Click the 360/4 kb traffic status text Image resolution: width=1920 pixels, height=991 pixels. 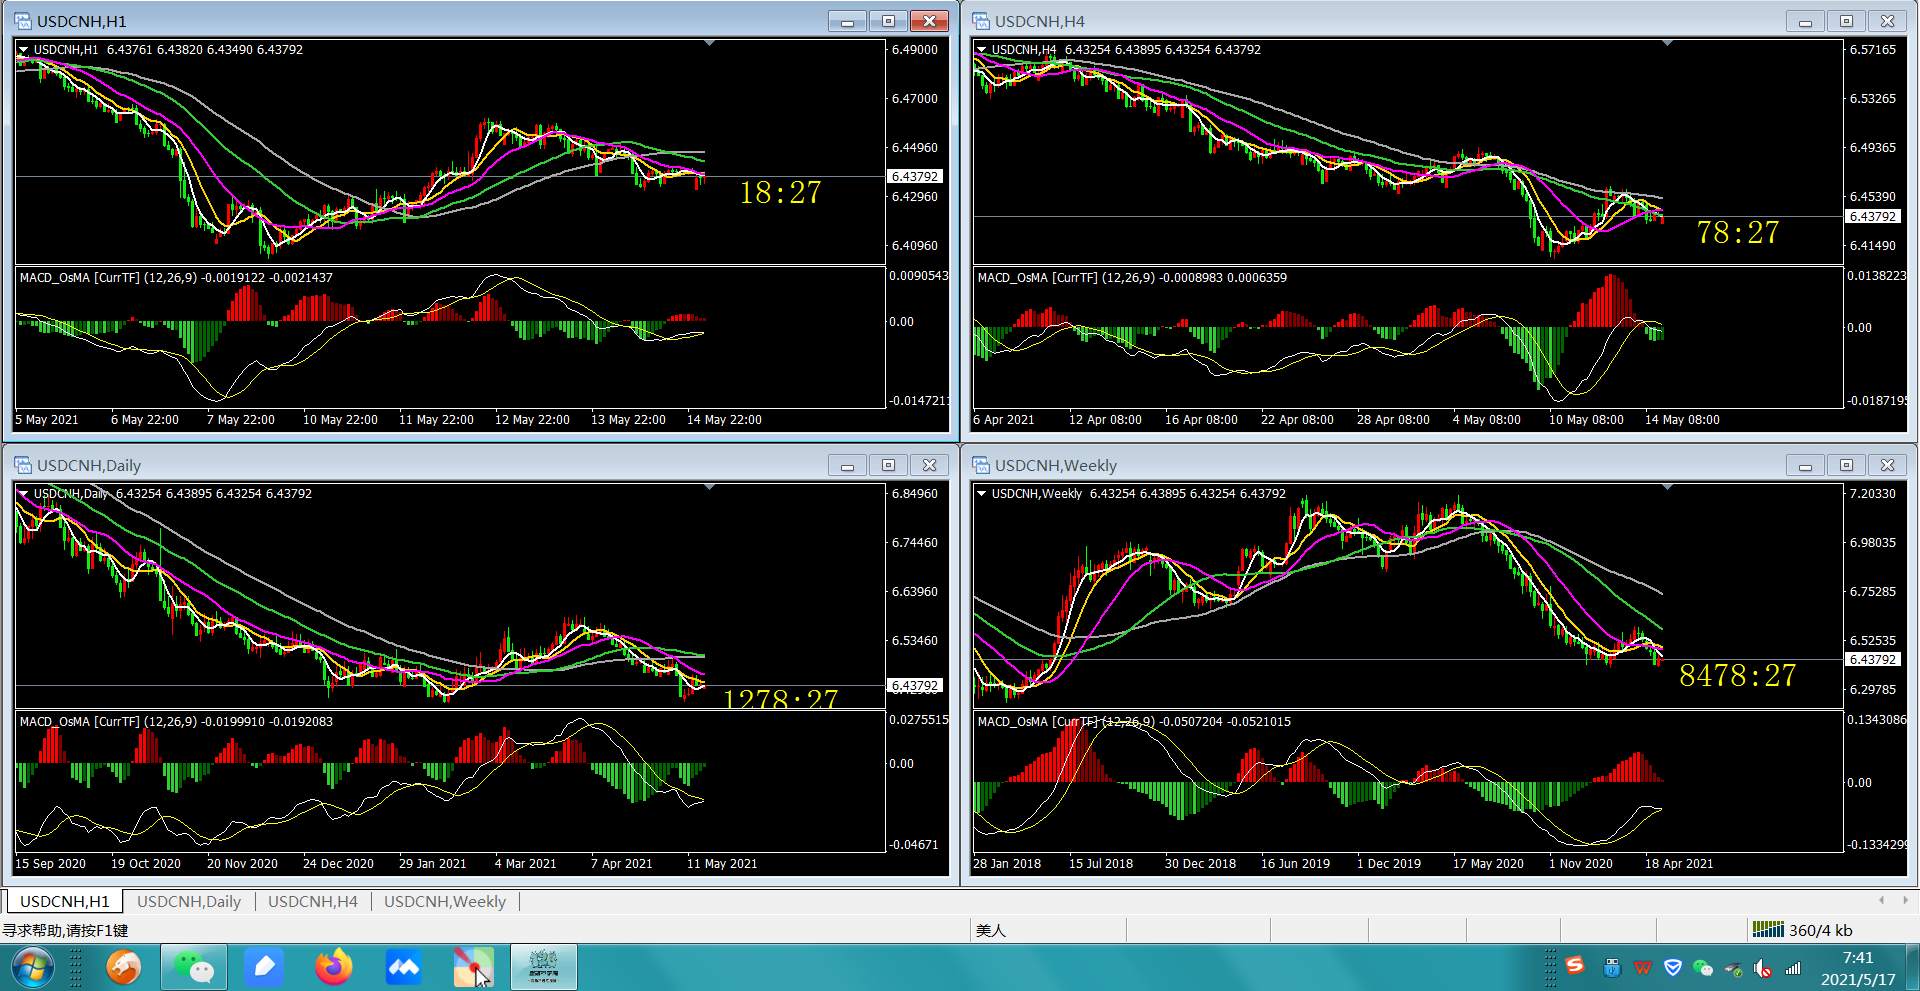(x=1820, y=930)
